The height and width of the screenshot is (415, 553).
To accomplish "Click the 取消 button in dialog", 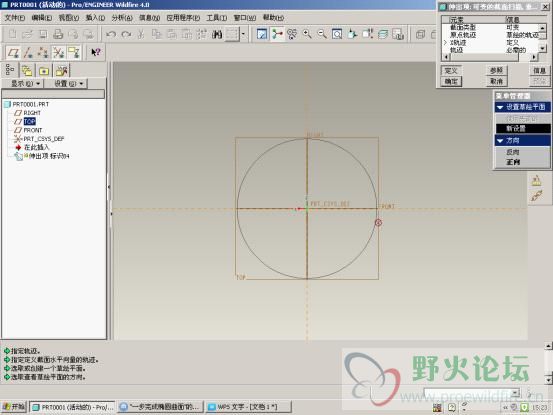I will point(496,81).
